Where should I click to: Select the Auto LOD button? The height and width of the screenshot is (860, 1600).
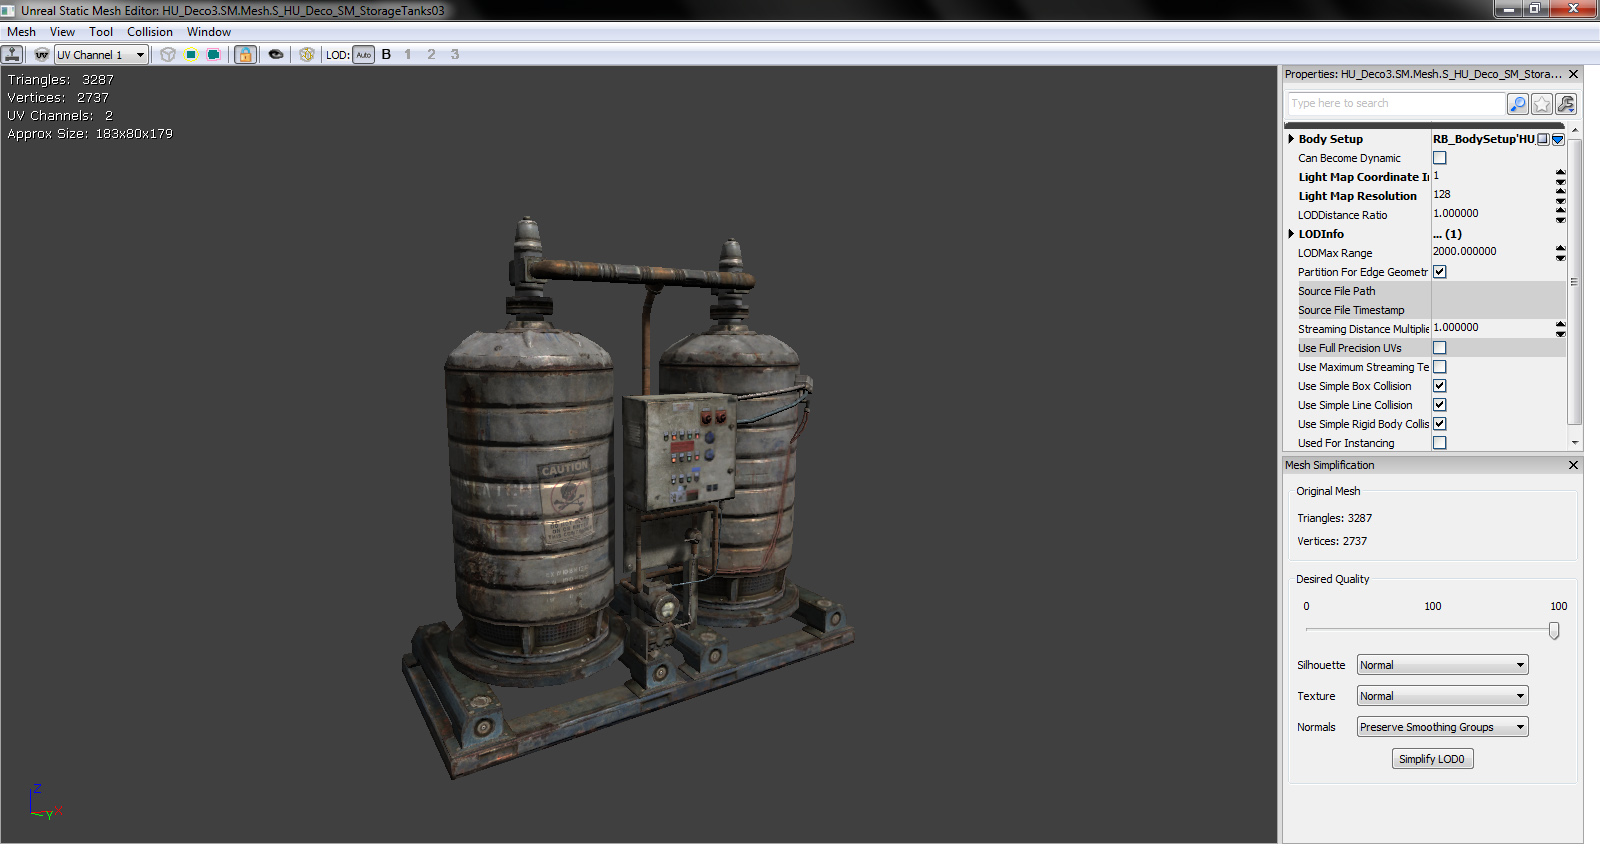[363, 55]
